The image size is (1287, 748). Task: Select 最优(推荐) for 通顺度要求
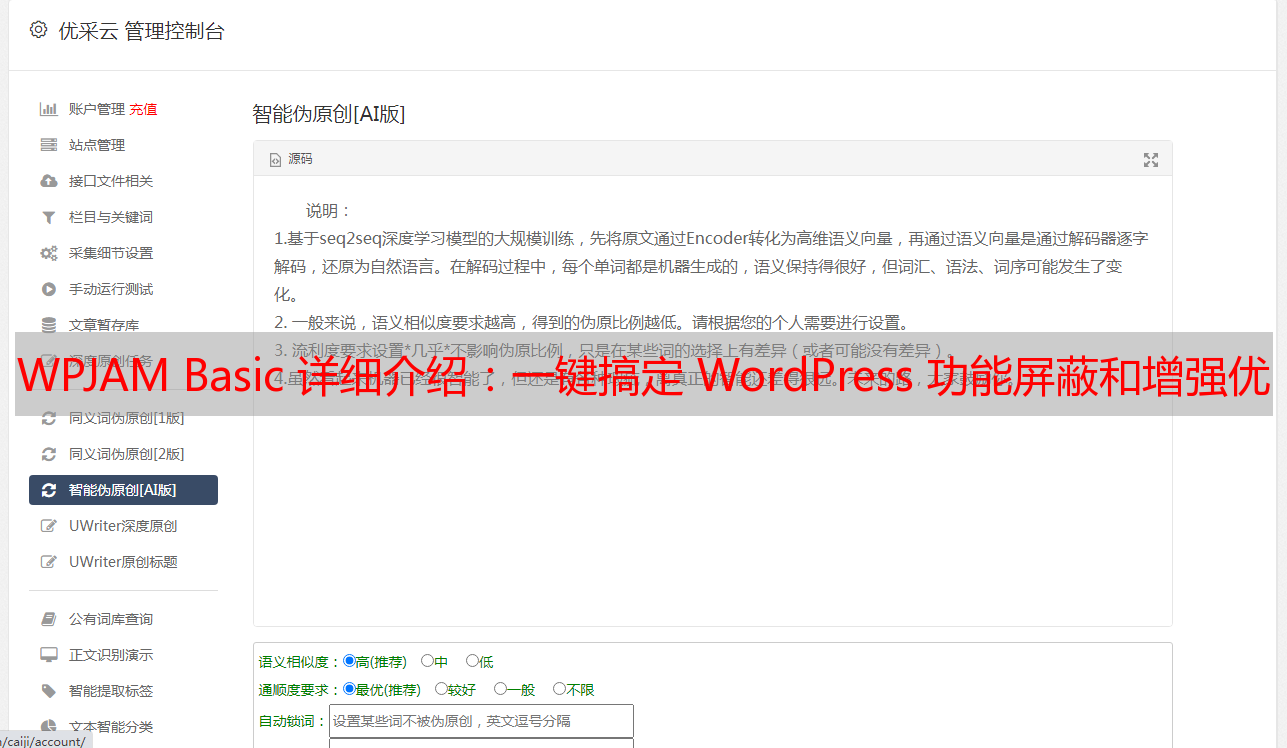(x=349, y=689)
